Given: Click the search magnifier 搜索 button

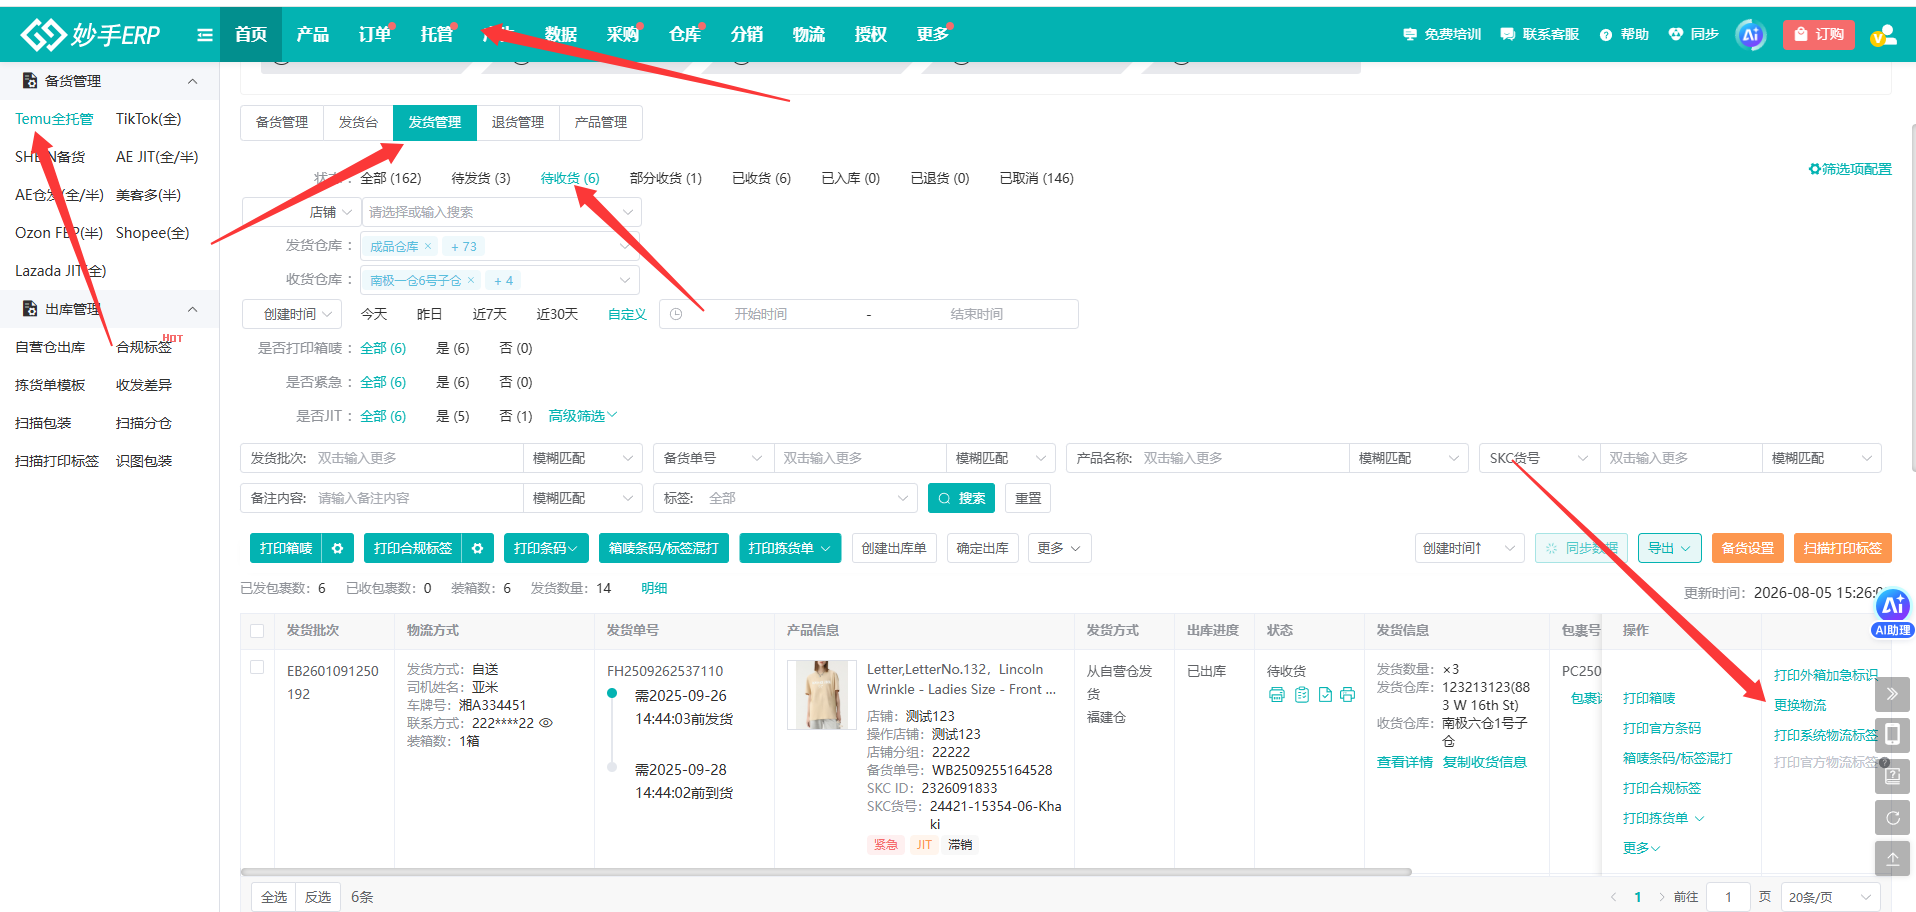Looking at the screenshot, I should click(961, 498).
